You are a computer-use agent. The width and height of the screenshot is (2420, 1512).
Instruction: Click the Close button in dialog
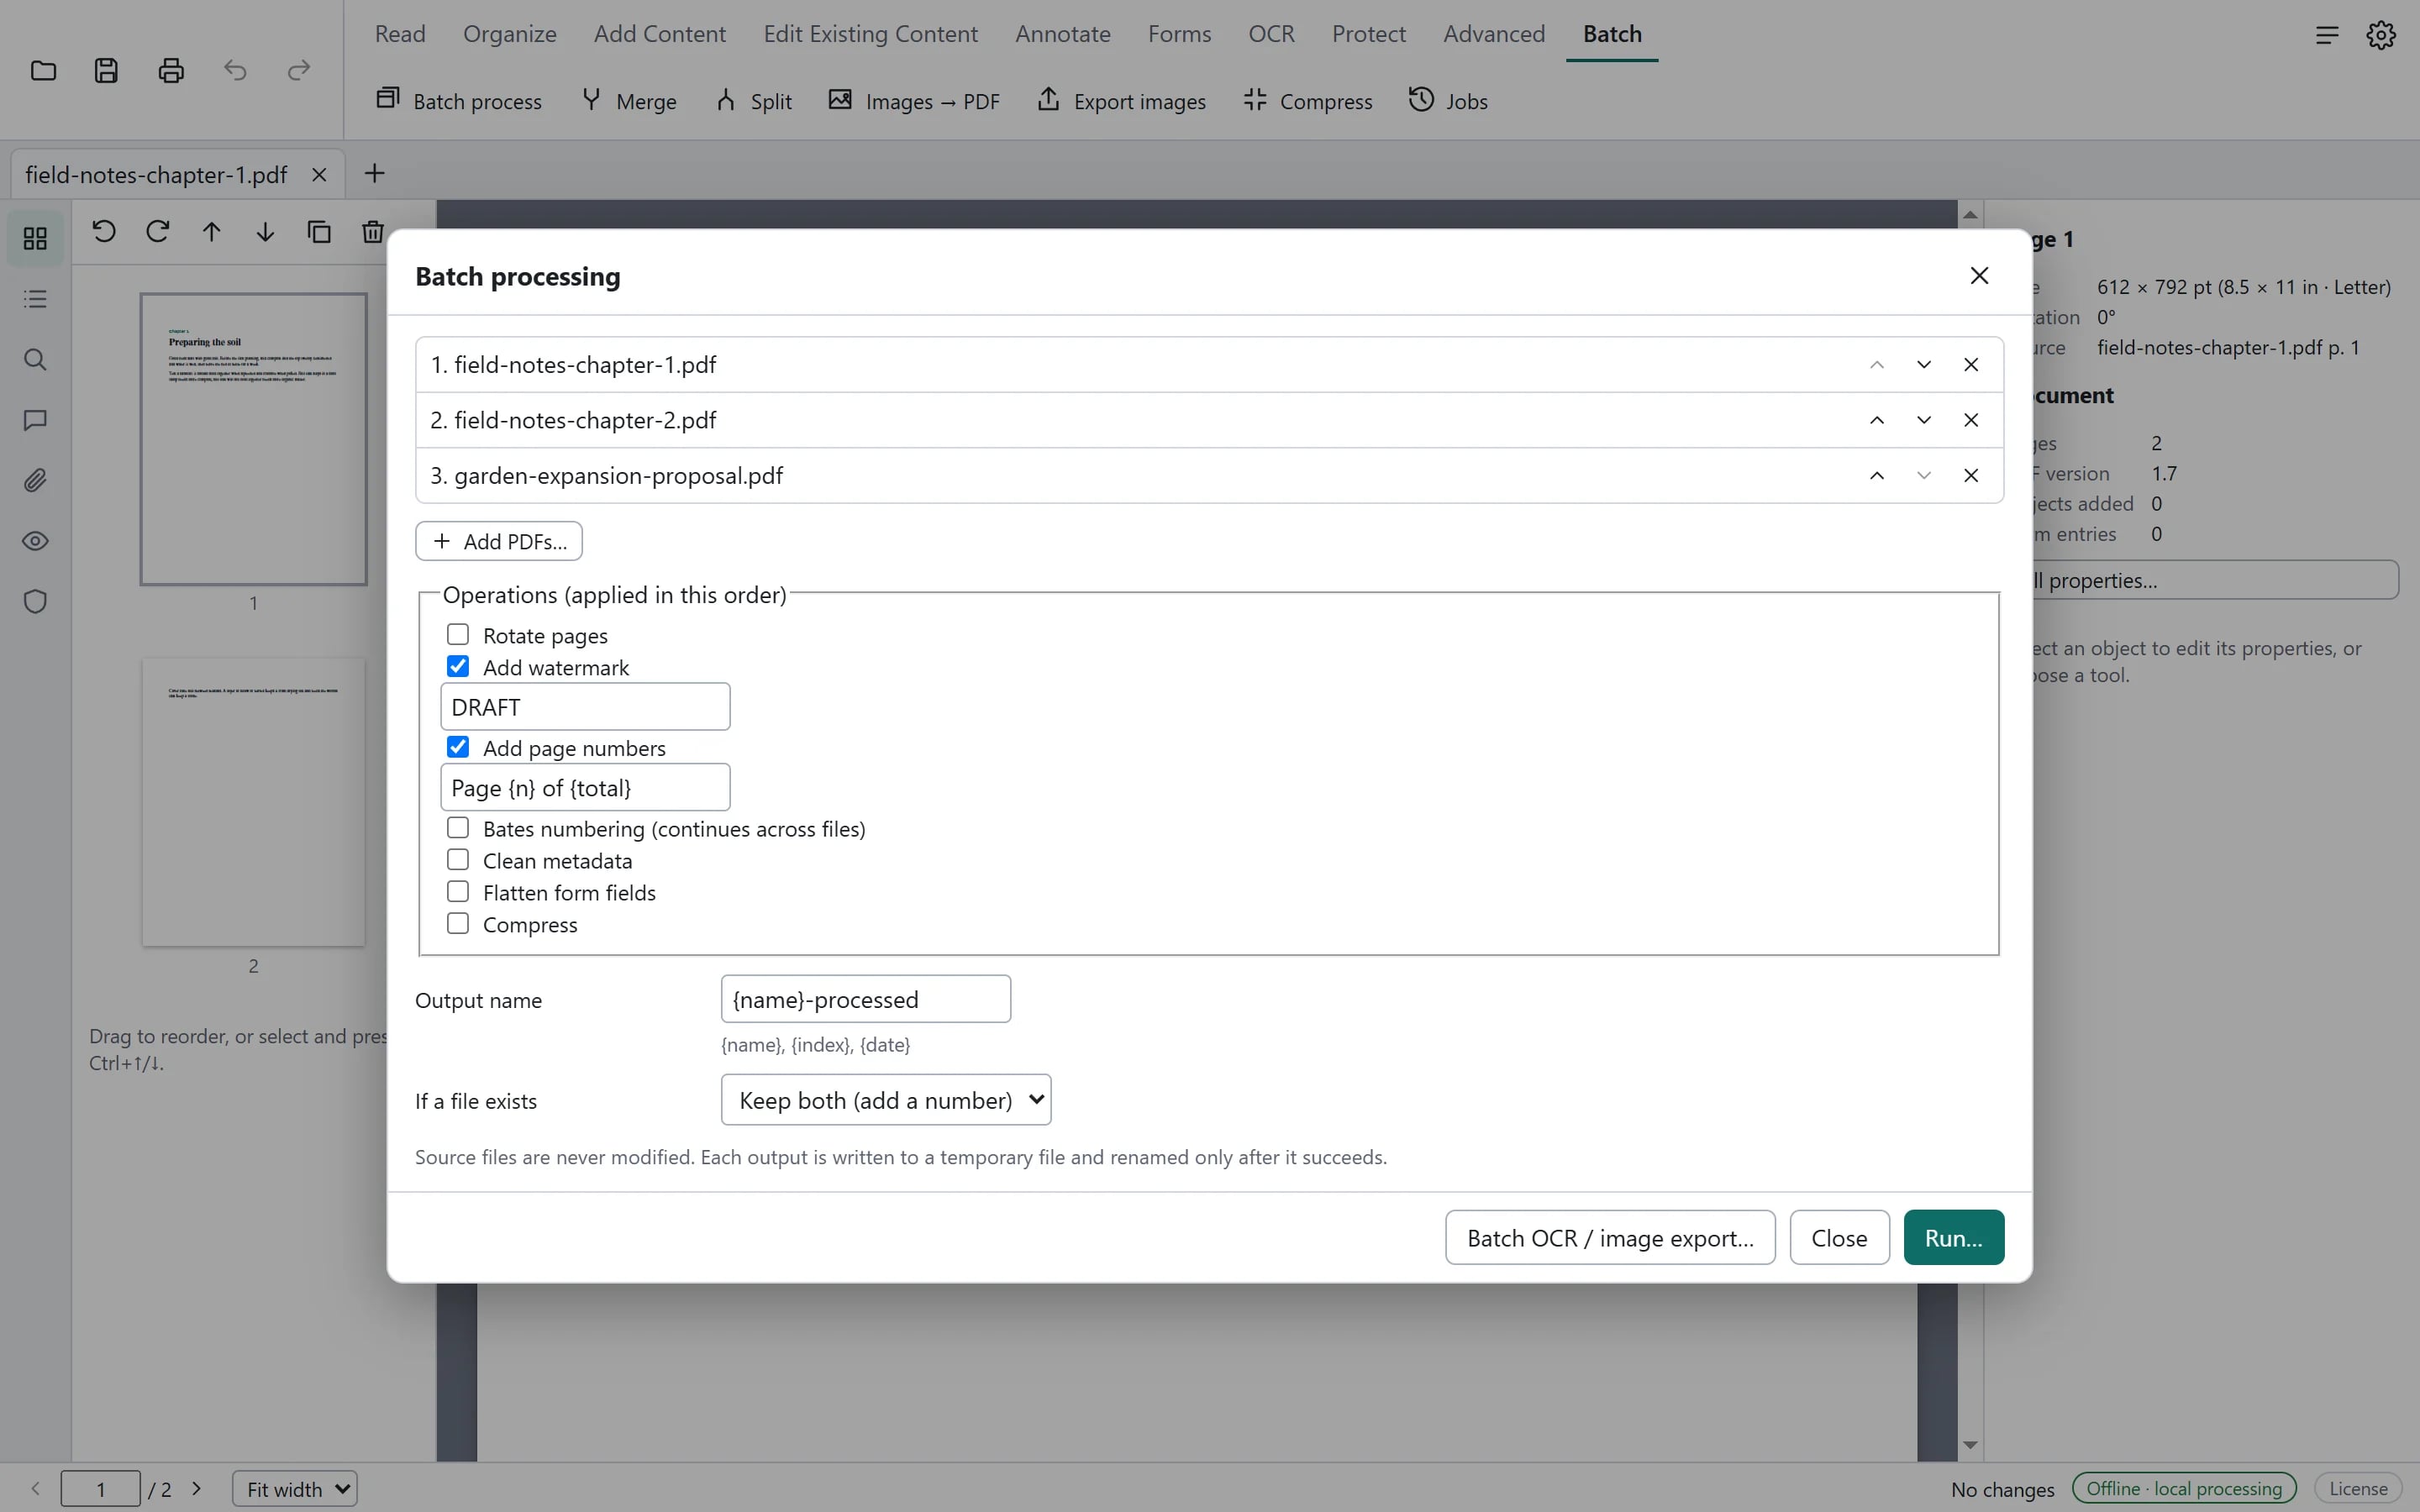1839,1238
